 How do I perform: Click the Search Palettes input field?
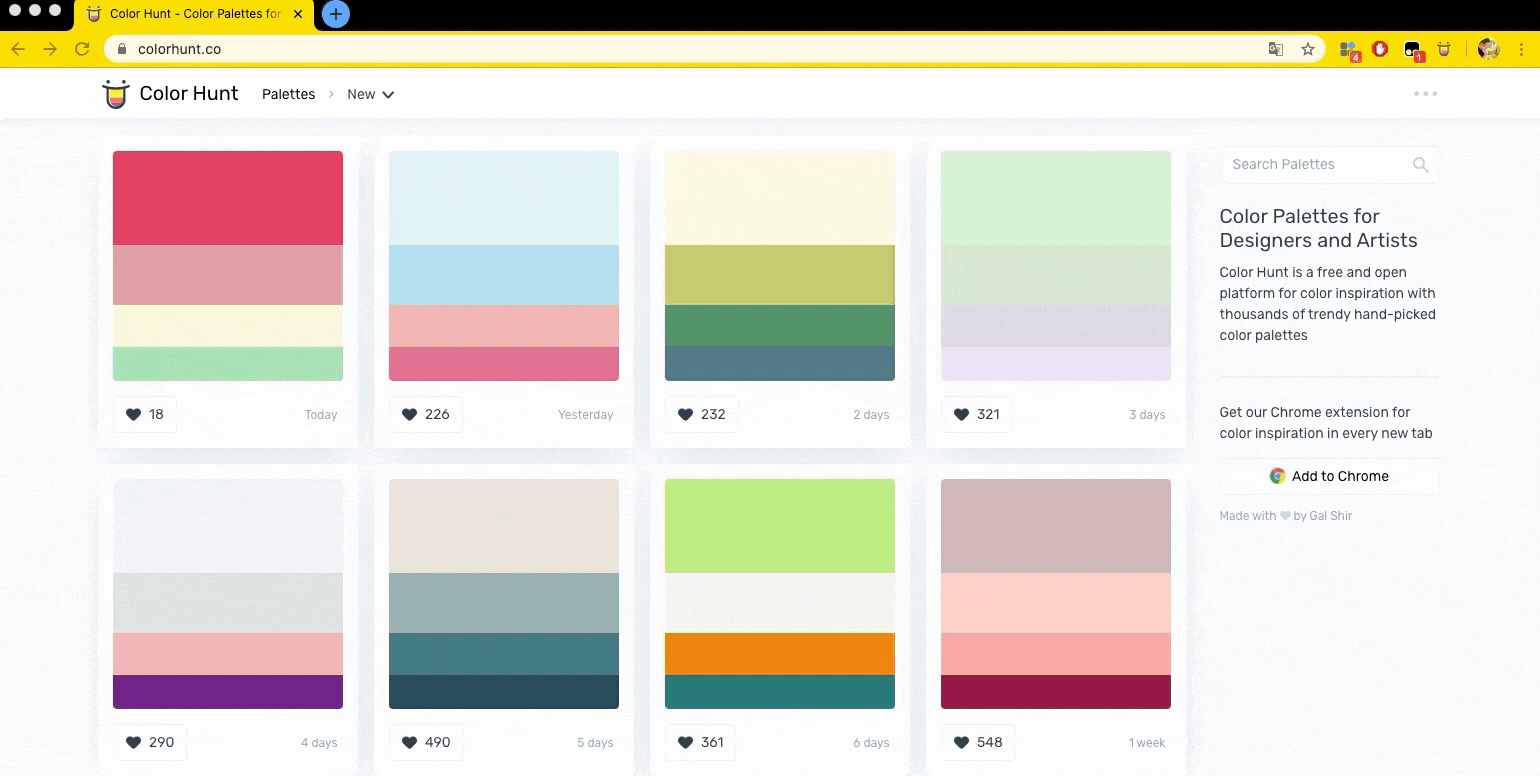click(1315, 165)
